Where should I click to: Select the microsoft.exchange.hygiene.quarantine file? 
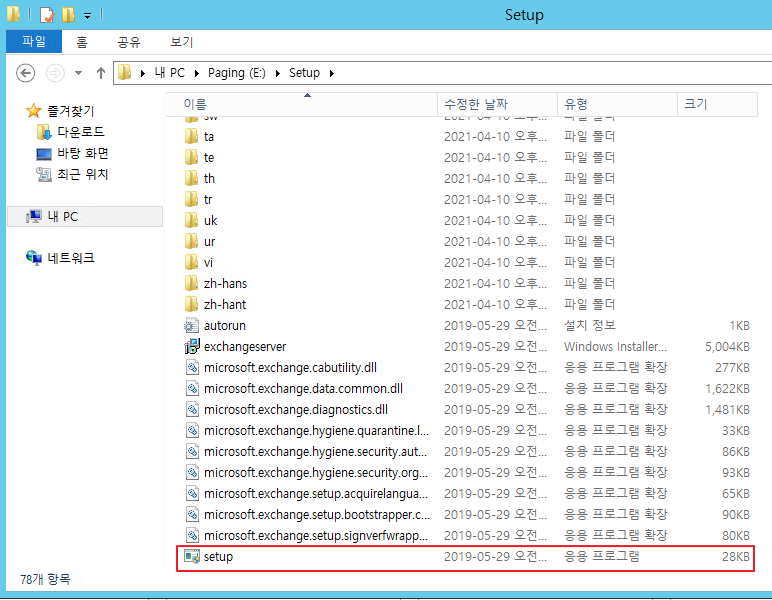317,431
